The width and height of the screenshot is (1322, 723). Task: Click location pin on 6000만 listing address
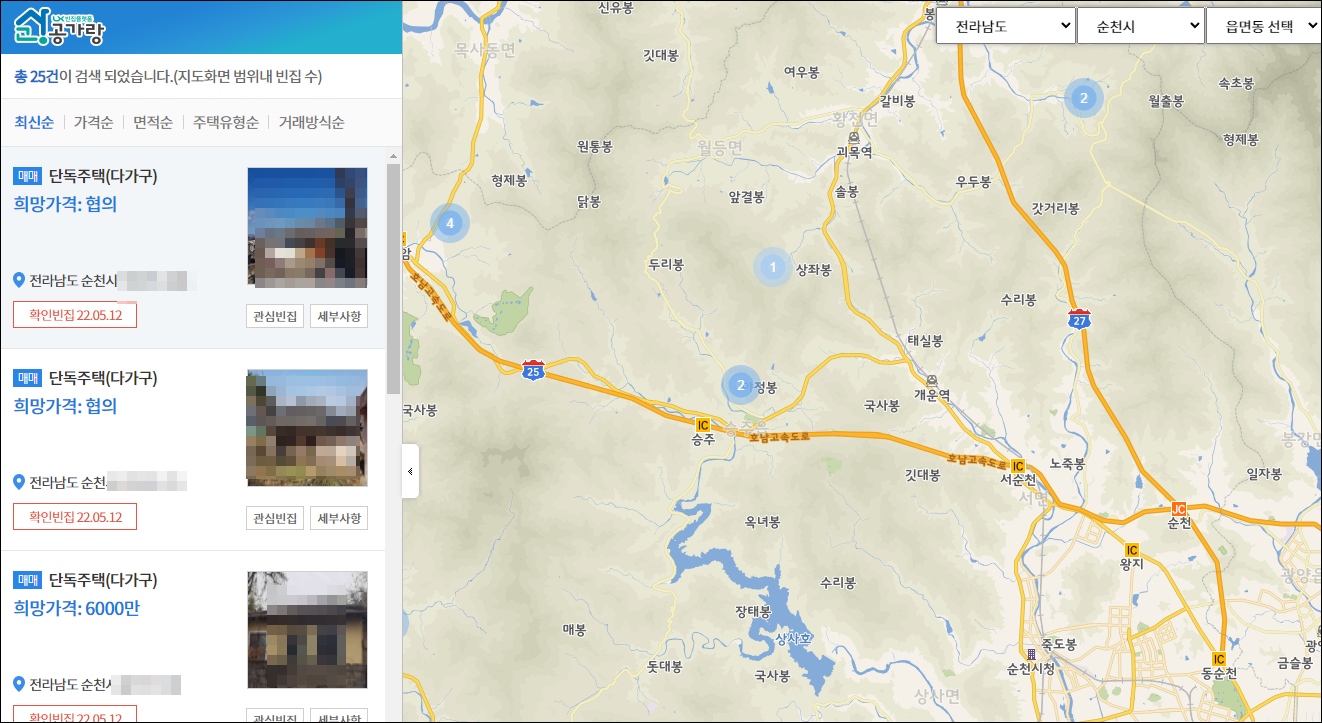pos(19,684)
